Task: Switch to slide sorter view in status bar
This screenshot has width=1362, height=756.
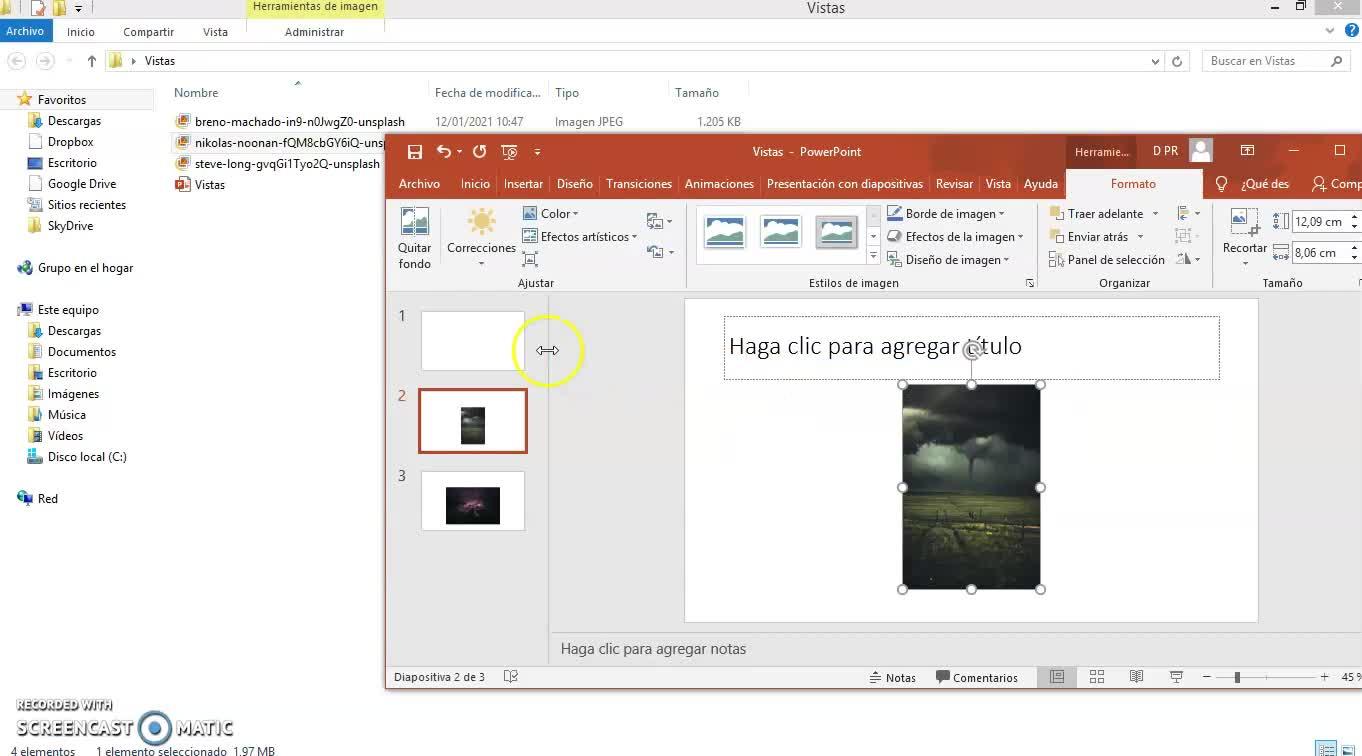Action: (x=1097, y=677)
